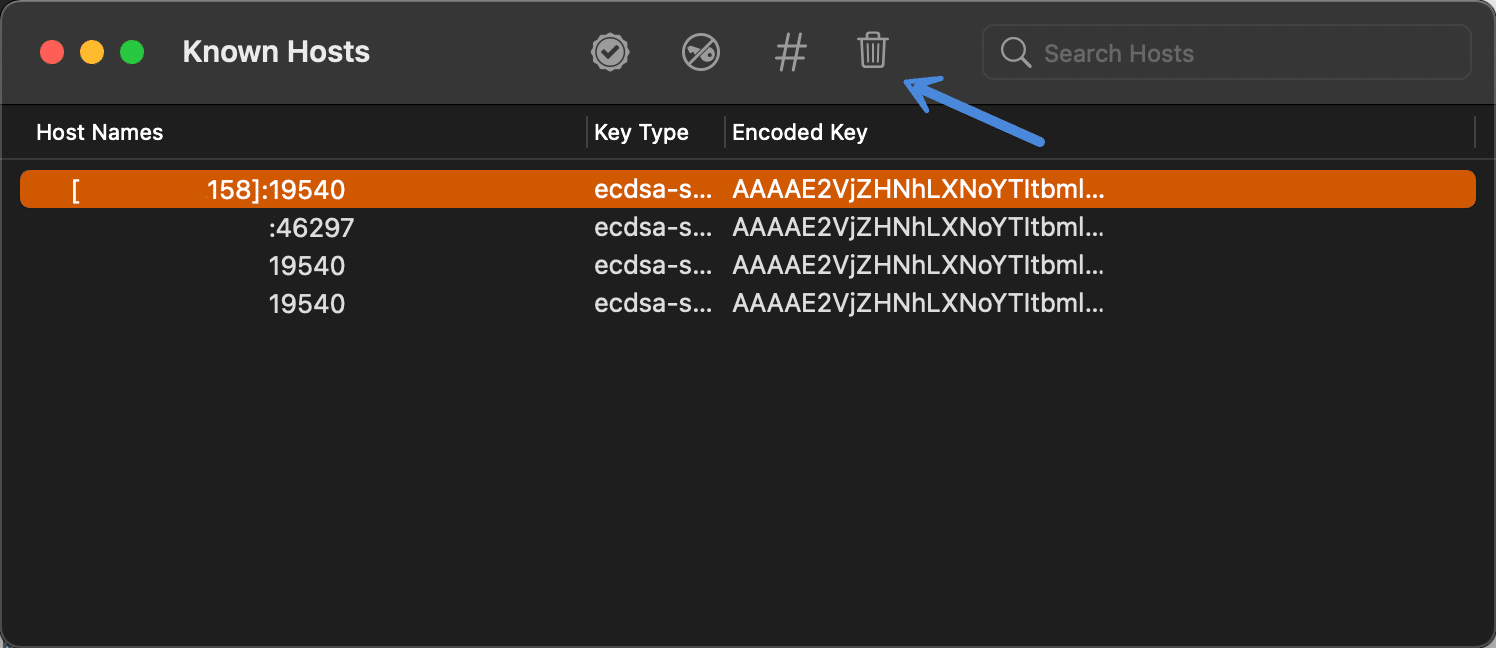Viewport: 1496px width, 648px height.
Task: Click the Known Hosts window title
Action: tap(276, 51)
